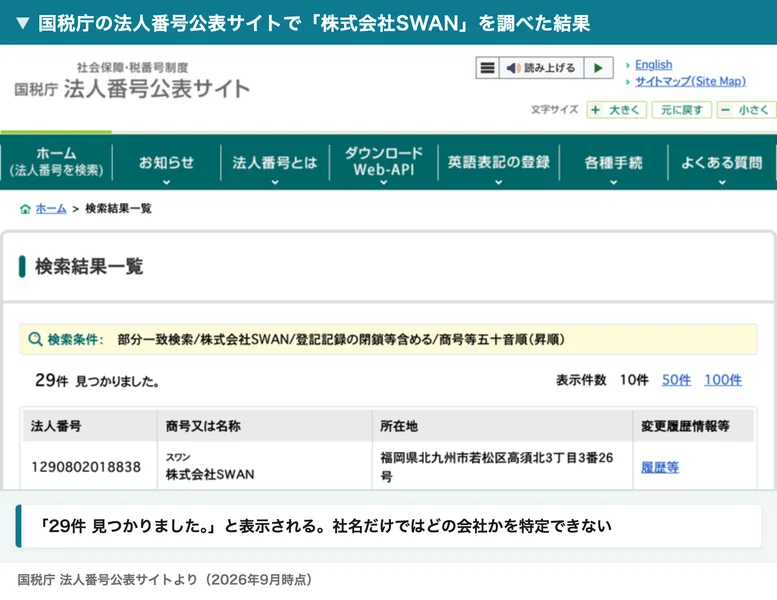
Task: Show 50件 results per page
Action: tap(676, 380)
